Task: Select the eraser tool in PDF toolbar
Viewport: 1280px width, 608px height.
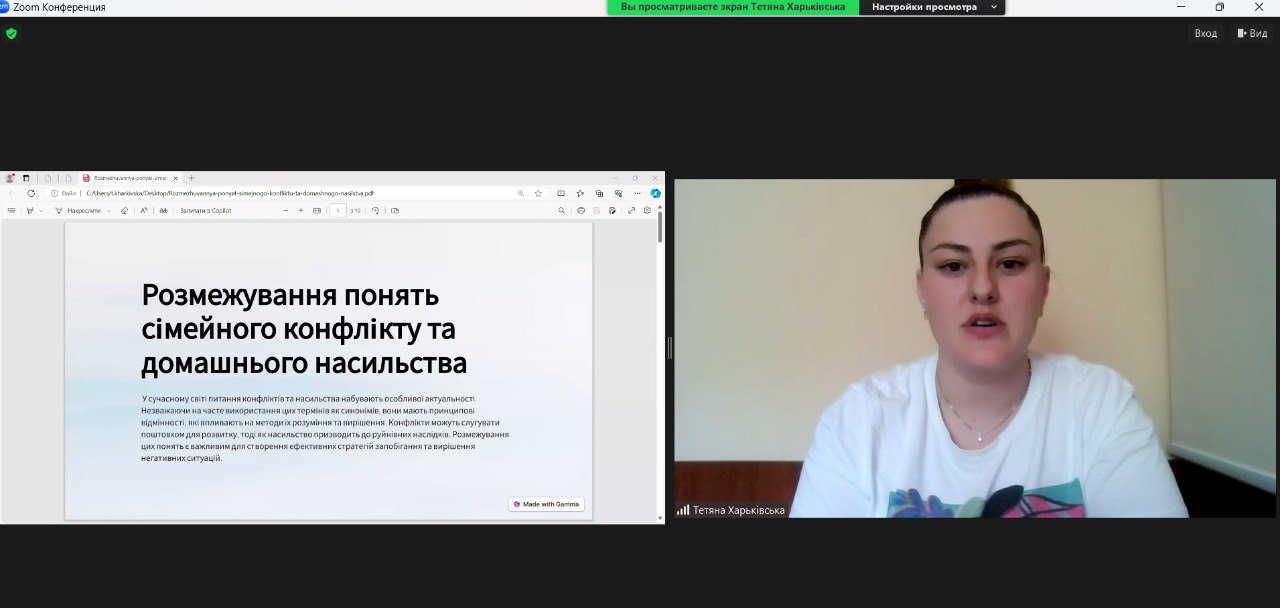Action: point(124,211)
